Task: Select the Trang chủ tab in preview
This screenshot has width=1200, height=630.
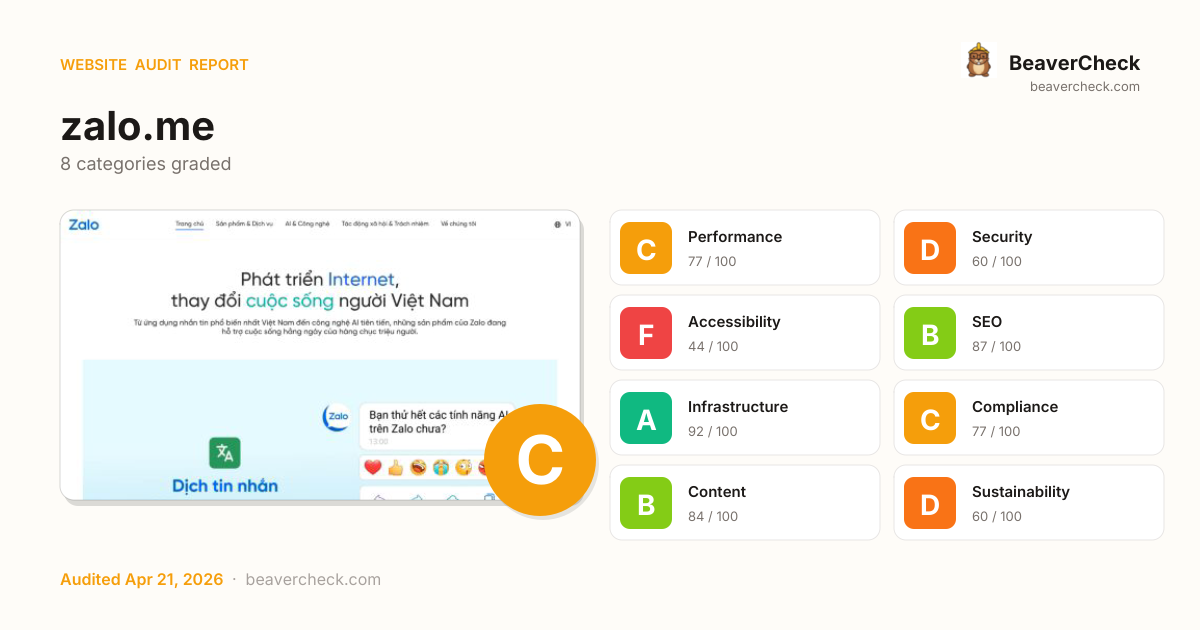Action: pos(190,224)
